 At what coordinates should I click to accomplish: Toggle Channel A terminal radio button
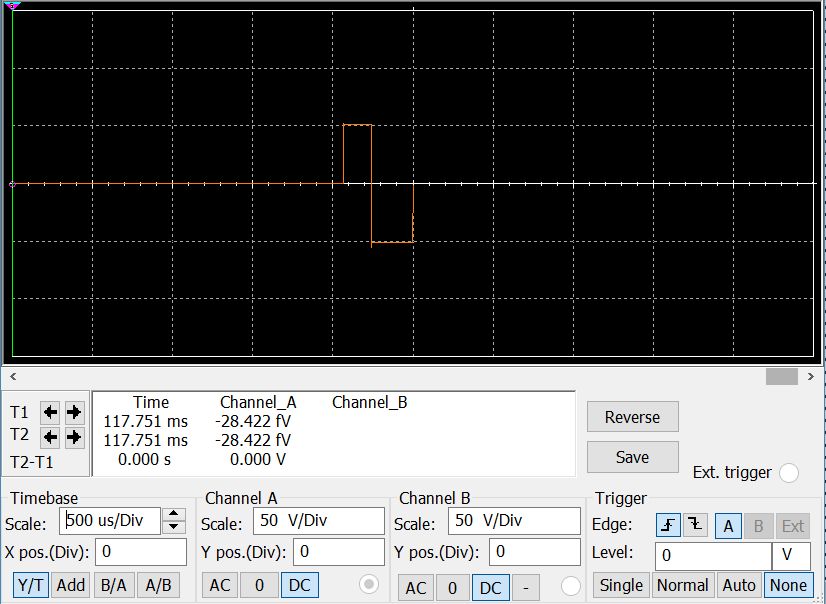(x=369, y=585)
